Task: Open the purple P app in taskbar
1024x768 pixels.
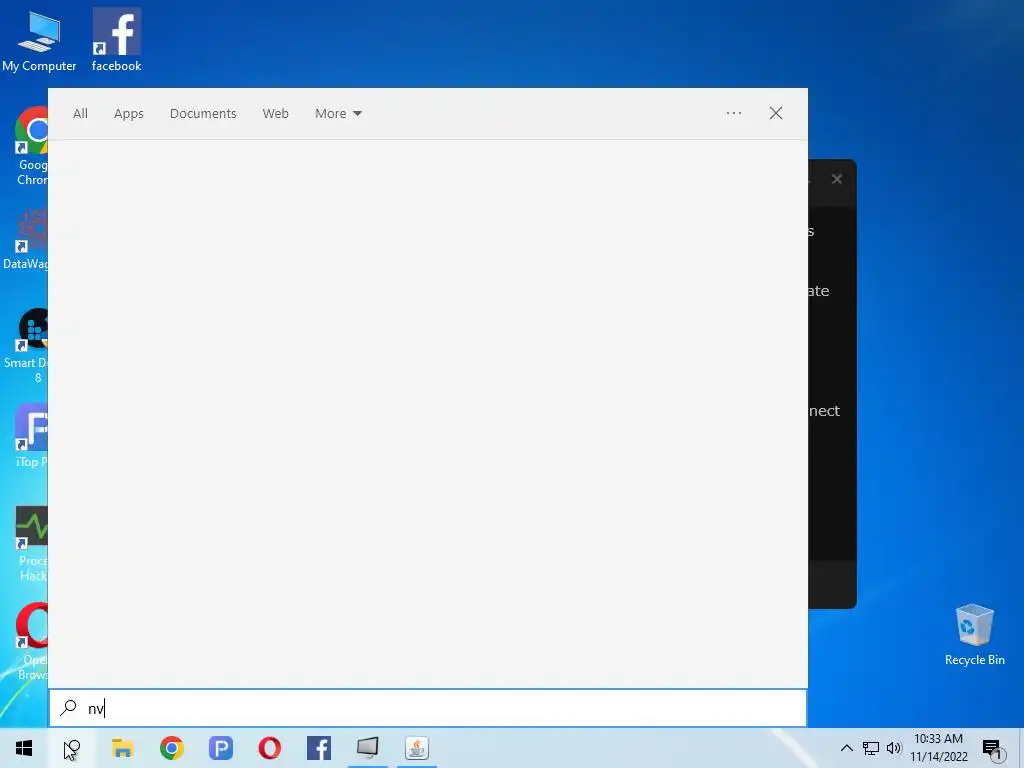Action: click(x=221, y=748)
